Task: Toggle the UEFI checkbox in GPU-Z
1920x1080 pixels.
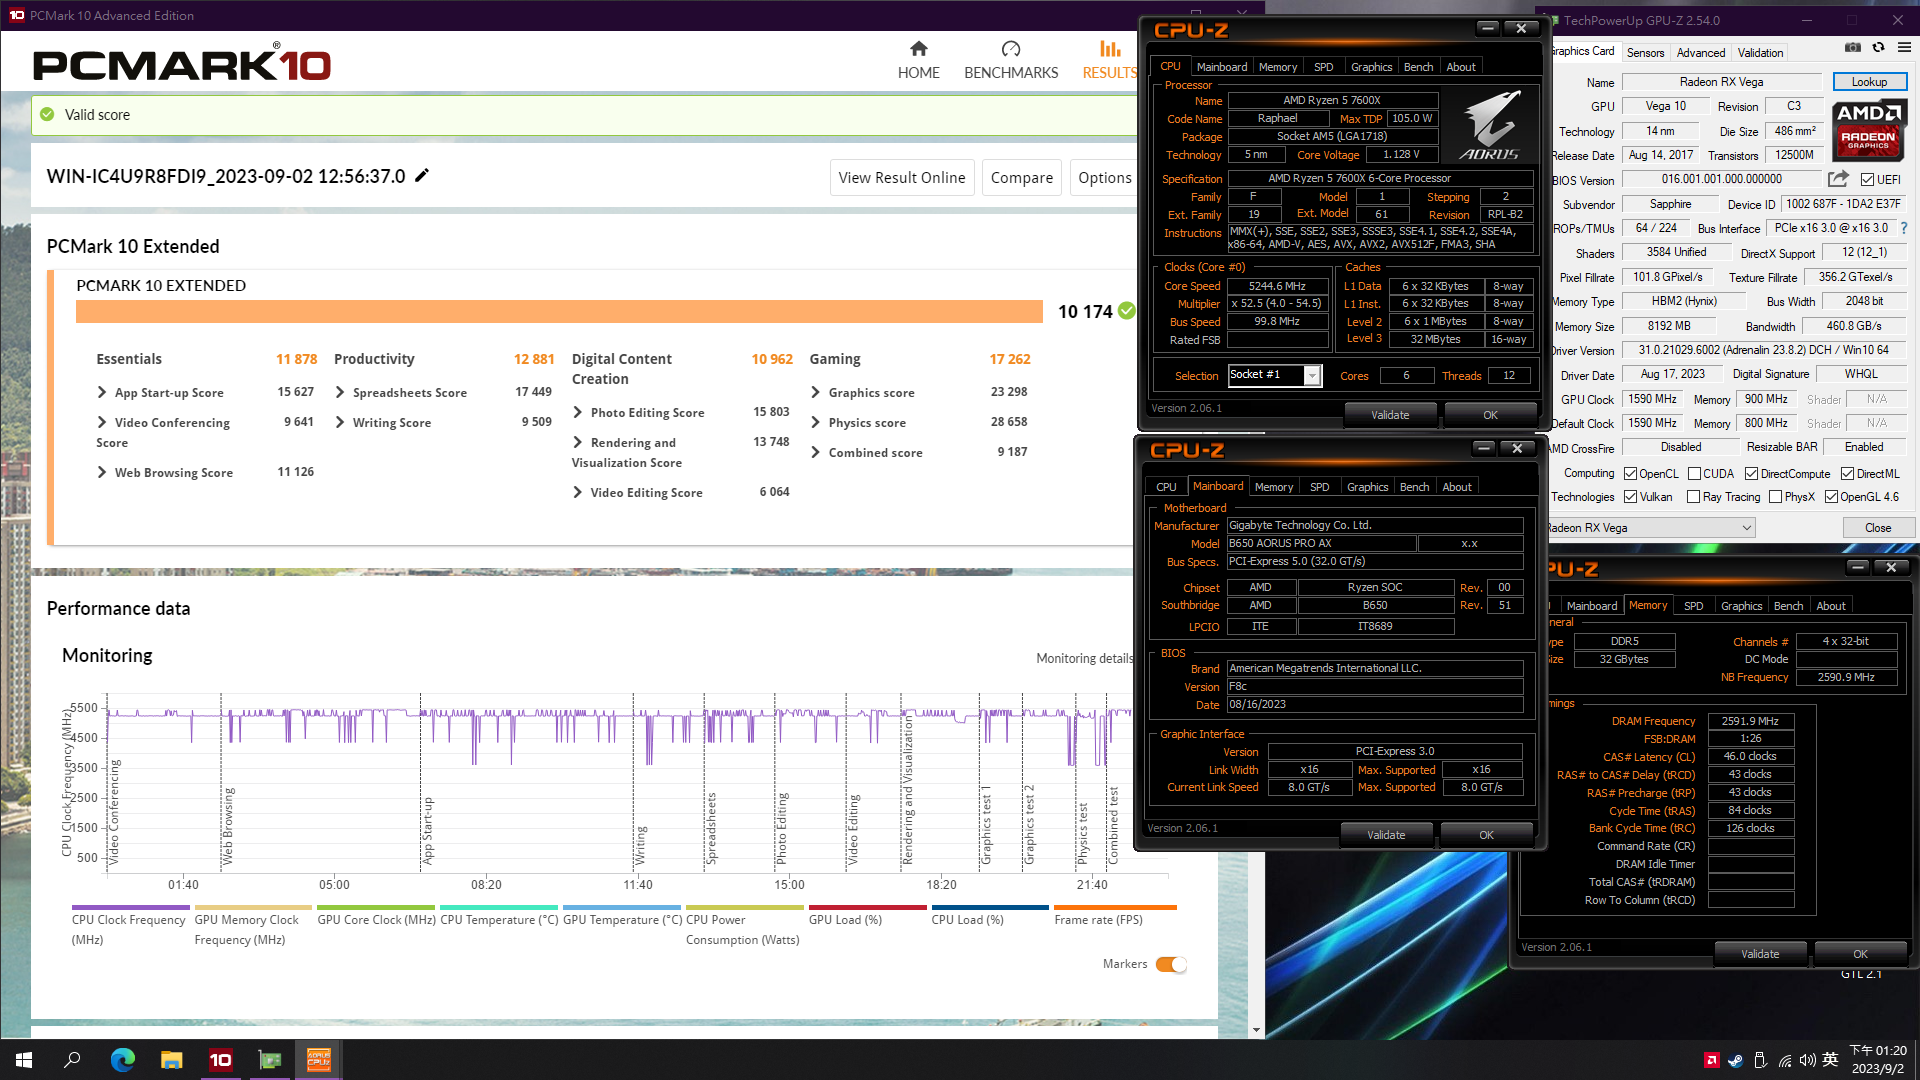Action: (x=1867, y=180)
